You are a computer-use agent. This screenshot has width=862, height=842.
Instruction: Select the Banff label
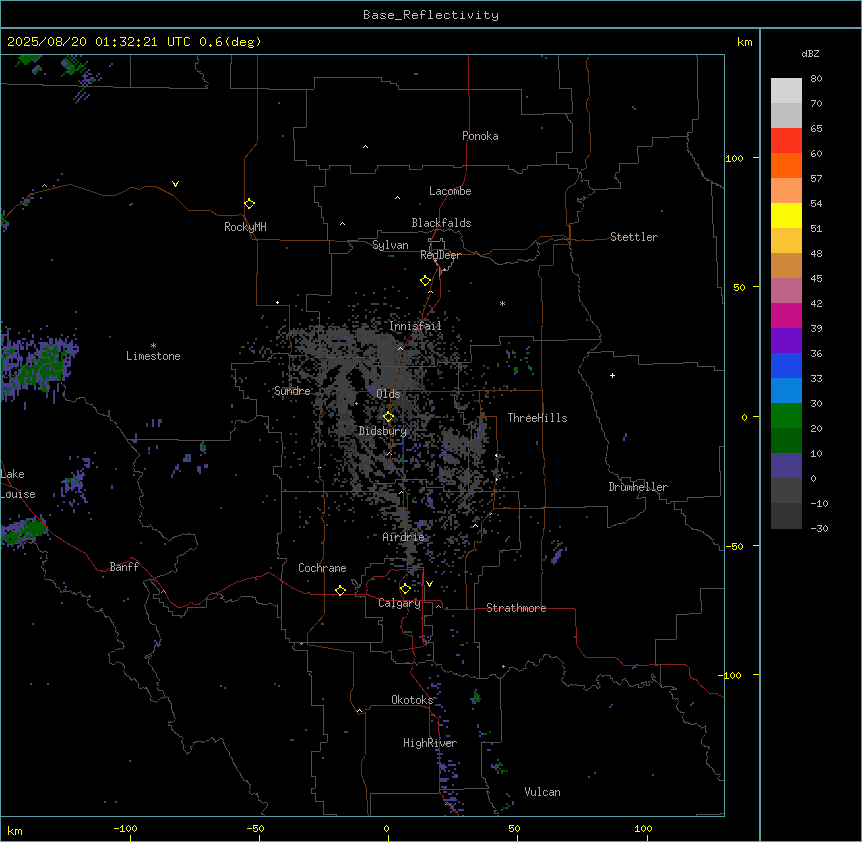point(124,567)
